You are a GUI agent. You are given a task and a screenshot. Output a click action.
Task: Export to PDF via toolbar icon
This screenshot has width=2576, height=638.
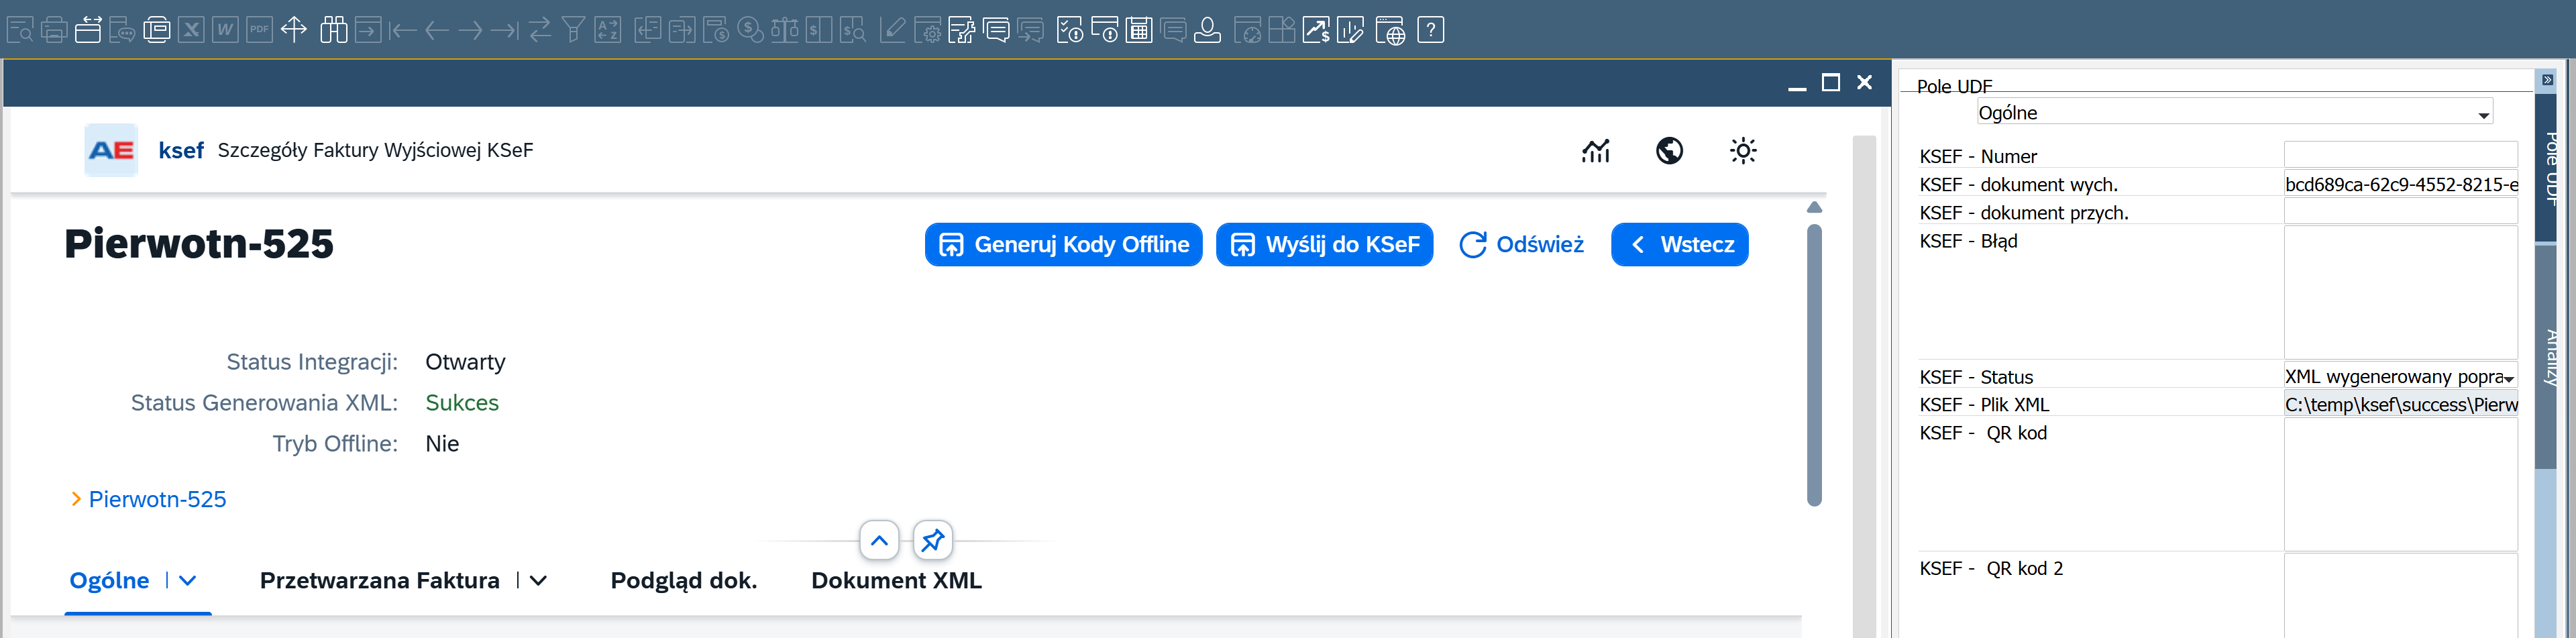(259, 30)
